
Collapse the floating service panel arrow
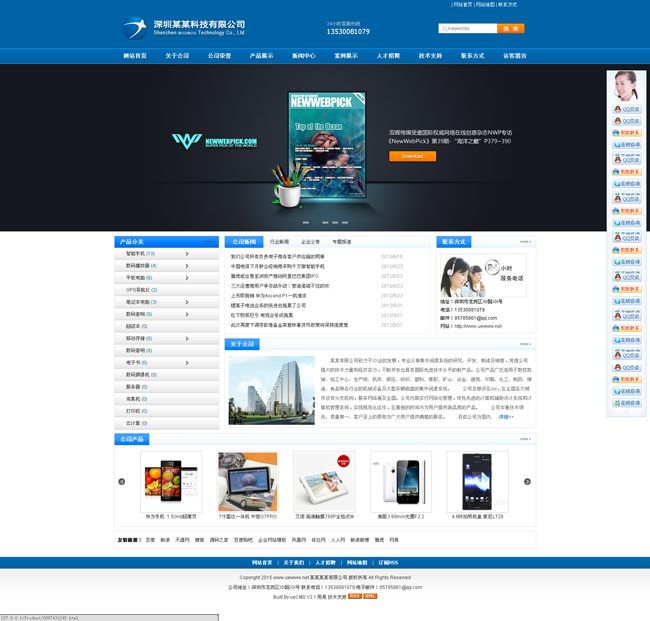pos(626,412)
